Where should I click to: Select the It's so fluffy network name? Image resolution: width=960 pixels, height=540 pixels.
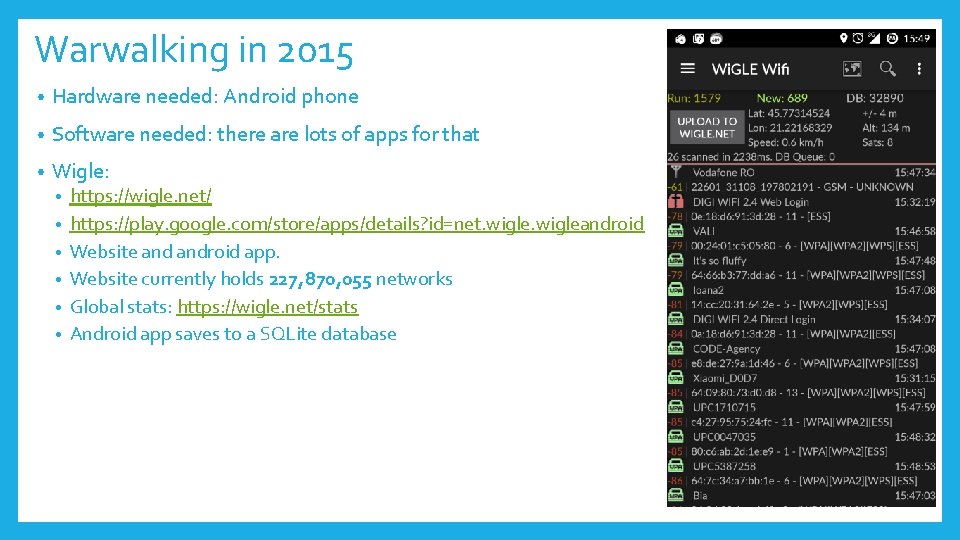pyautogui.click(x=719, y=261)
